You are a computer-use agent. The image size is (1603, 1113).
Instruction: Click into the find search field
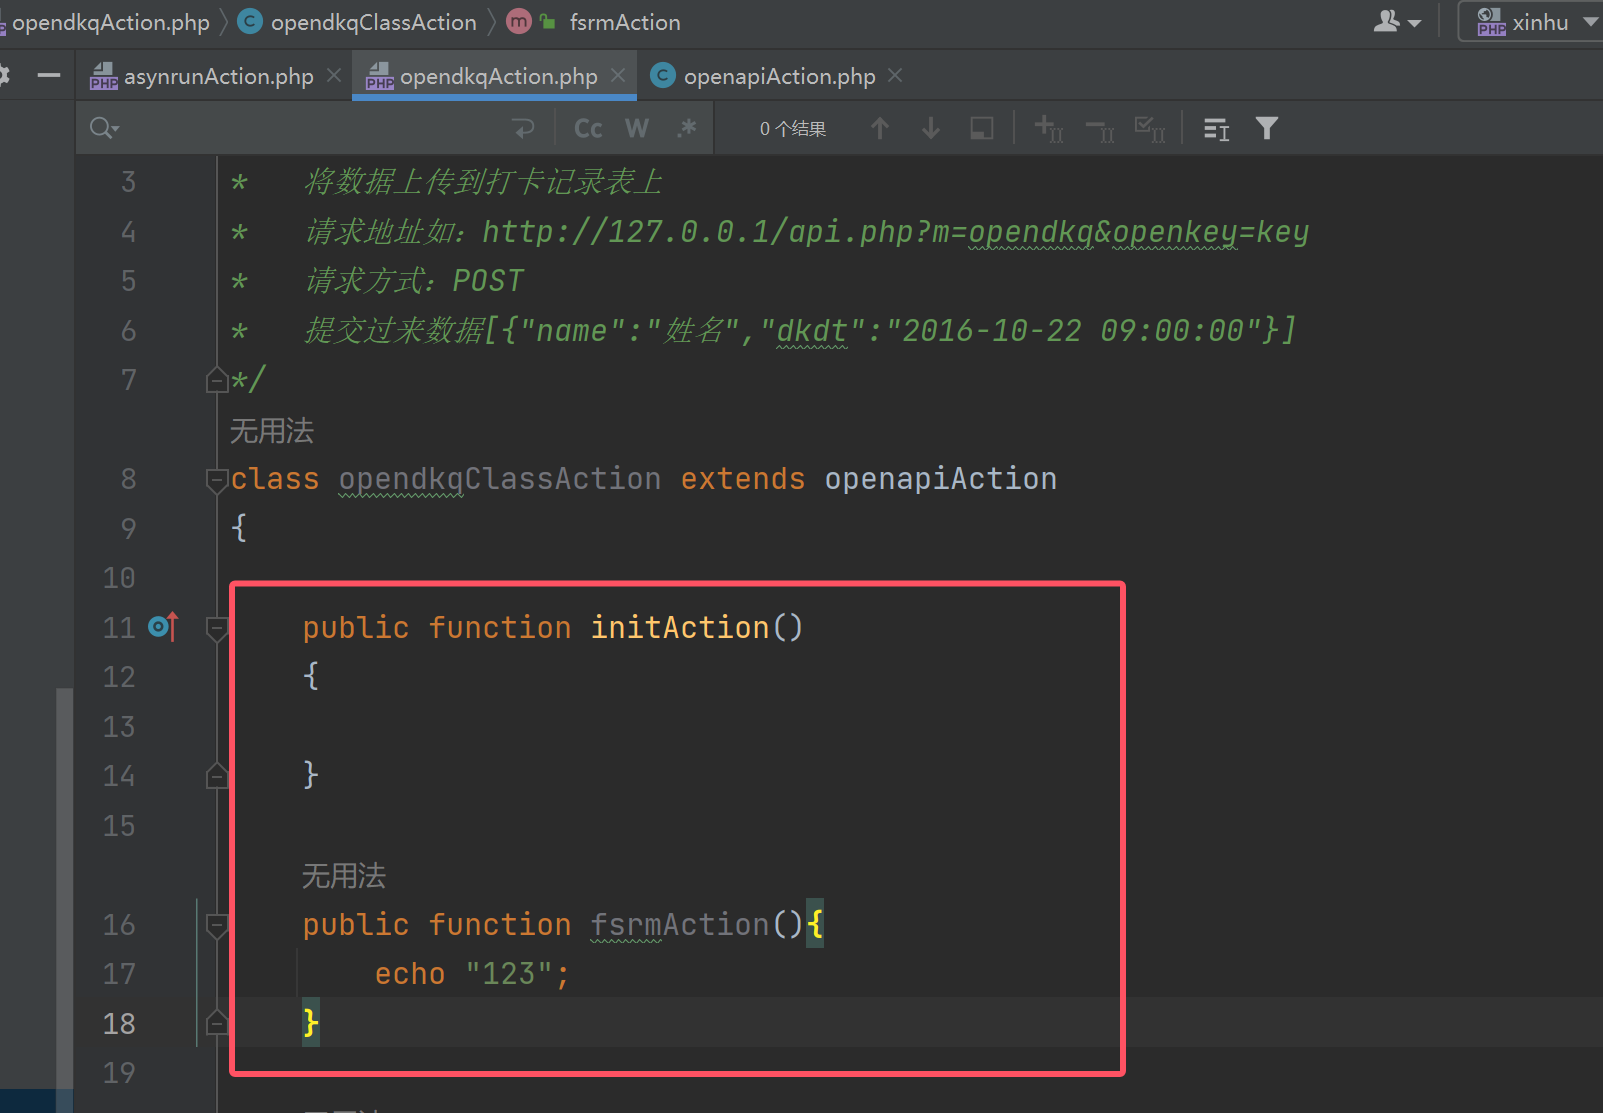(310, 128)
